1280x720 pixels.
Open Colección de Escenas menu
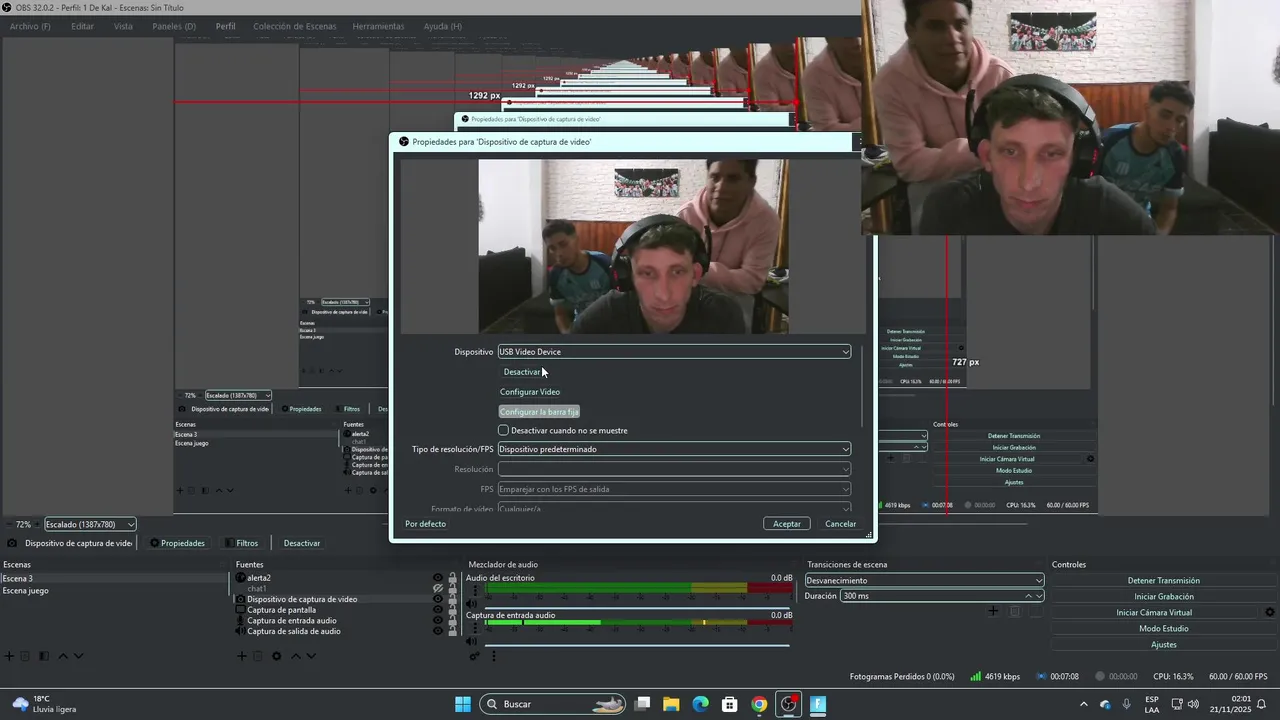click(294, 26)
